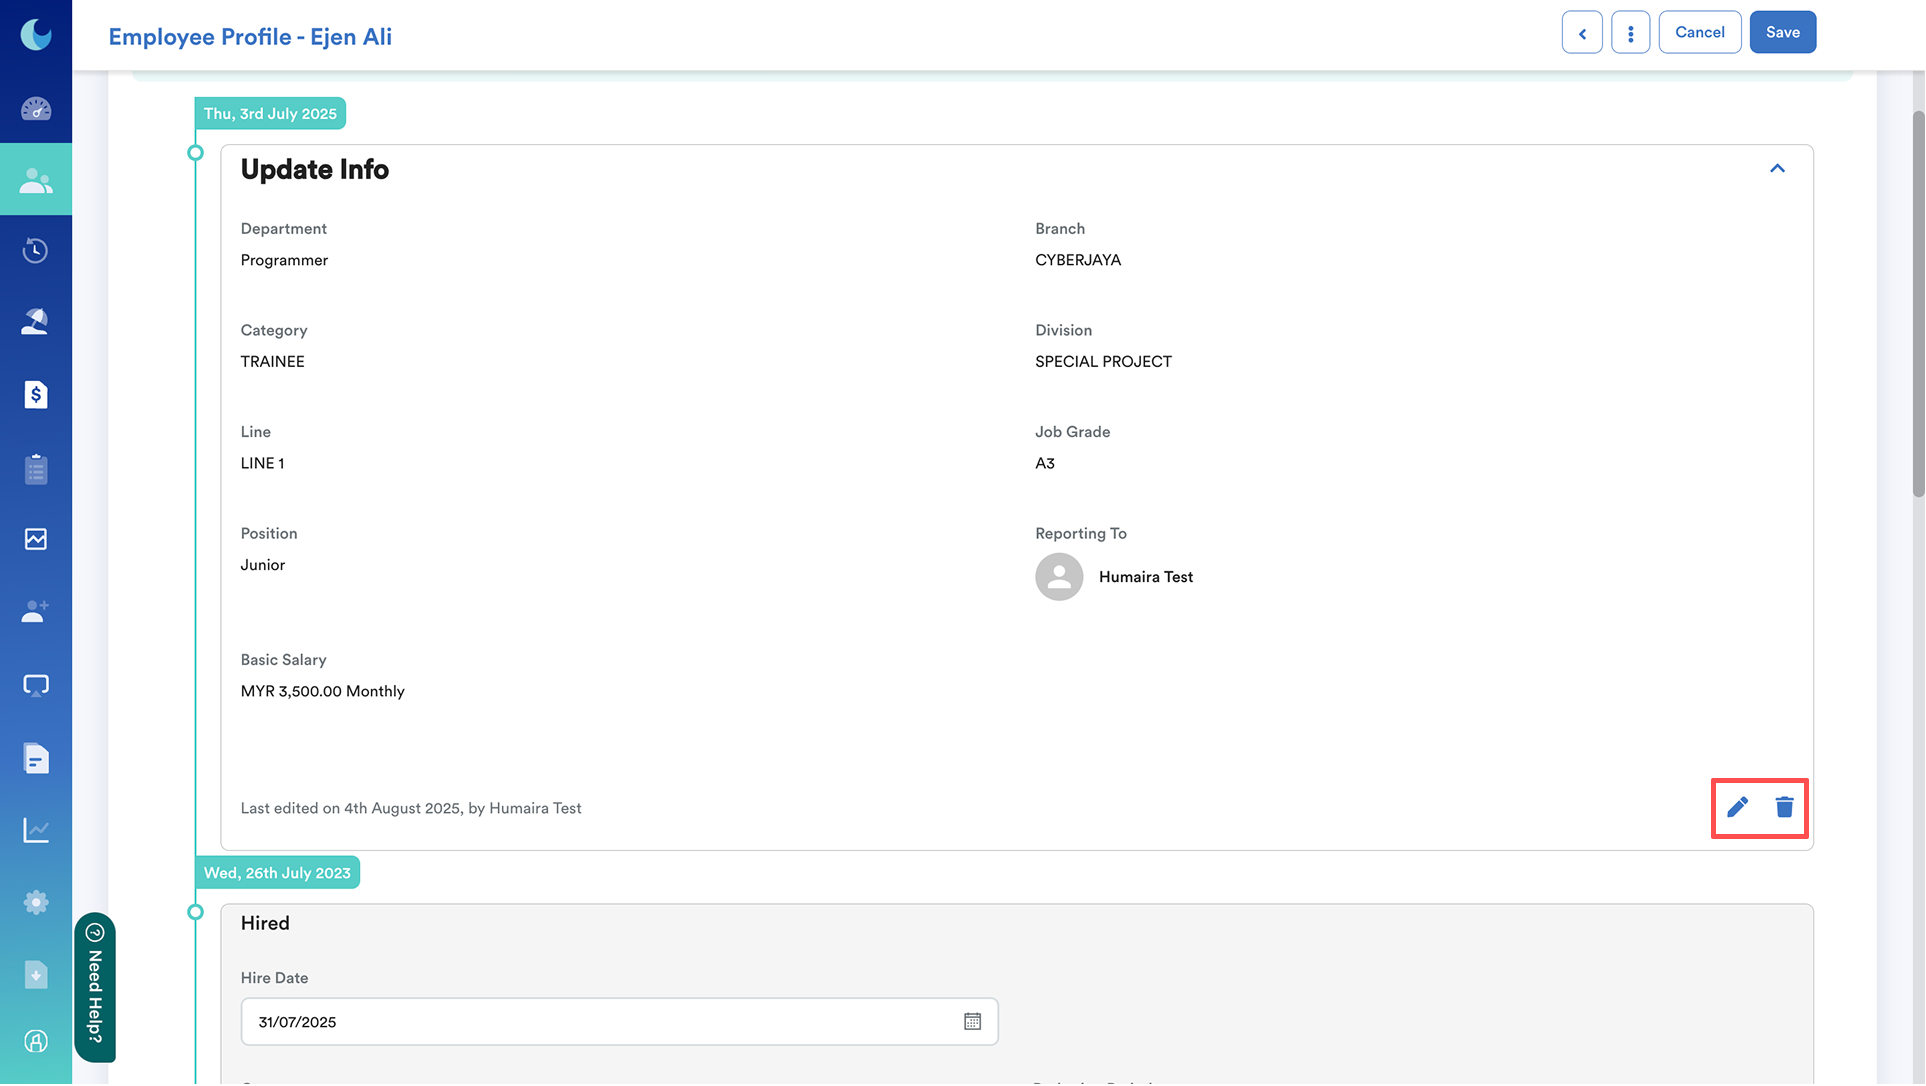Open the Dashboard speedometer icon in sidebar
This screenshot has height=1086, width=1926.
[x=36, y=108]
